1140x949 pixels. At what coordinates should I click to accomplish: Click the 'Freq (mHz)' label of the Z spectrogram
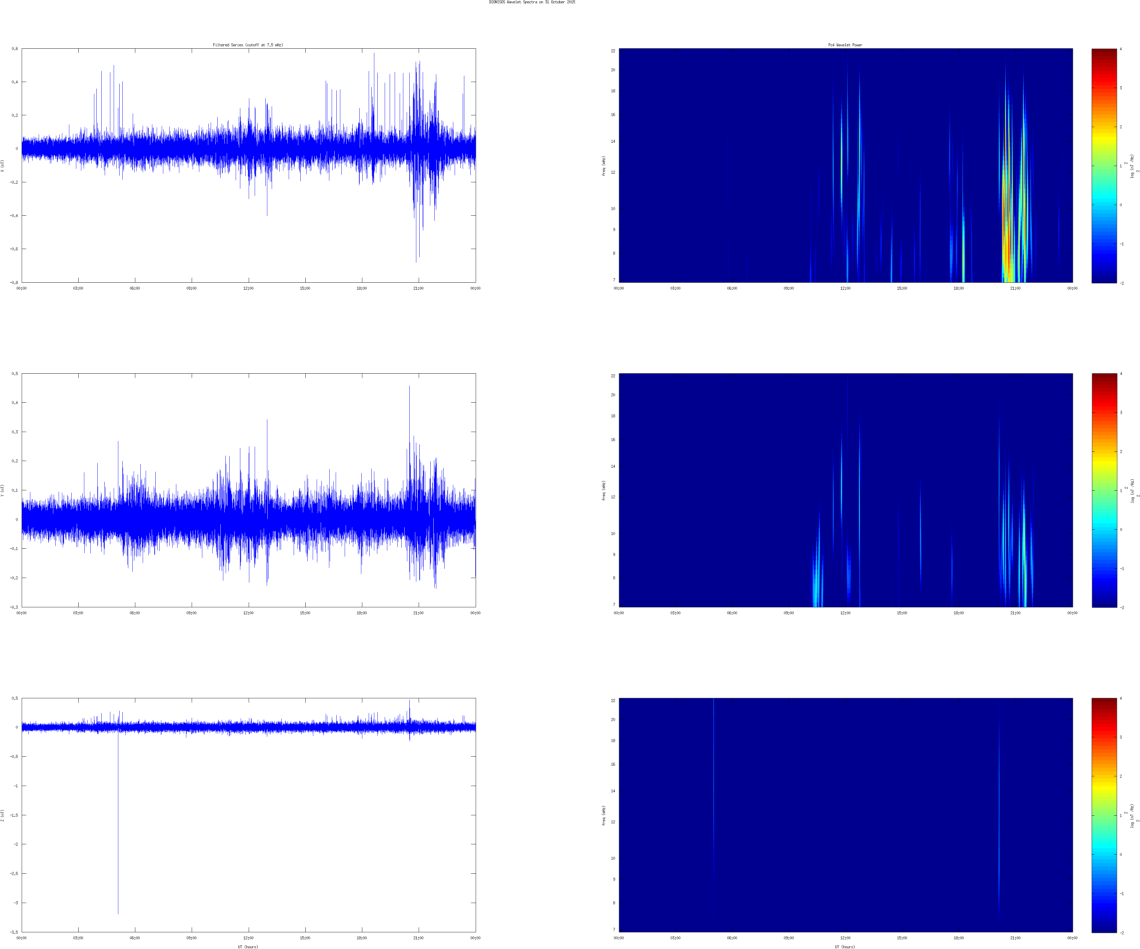coord(603,814)
